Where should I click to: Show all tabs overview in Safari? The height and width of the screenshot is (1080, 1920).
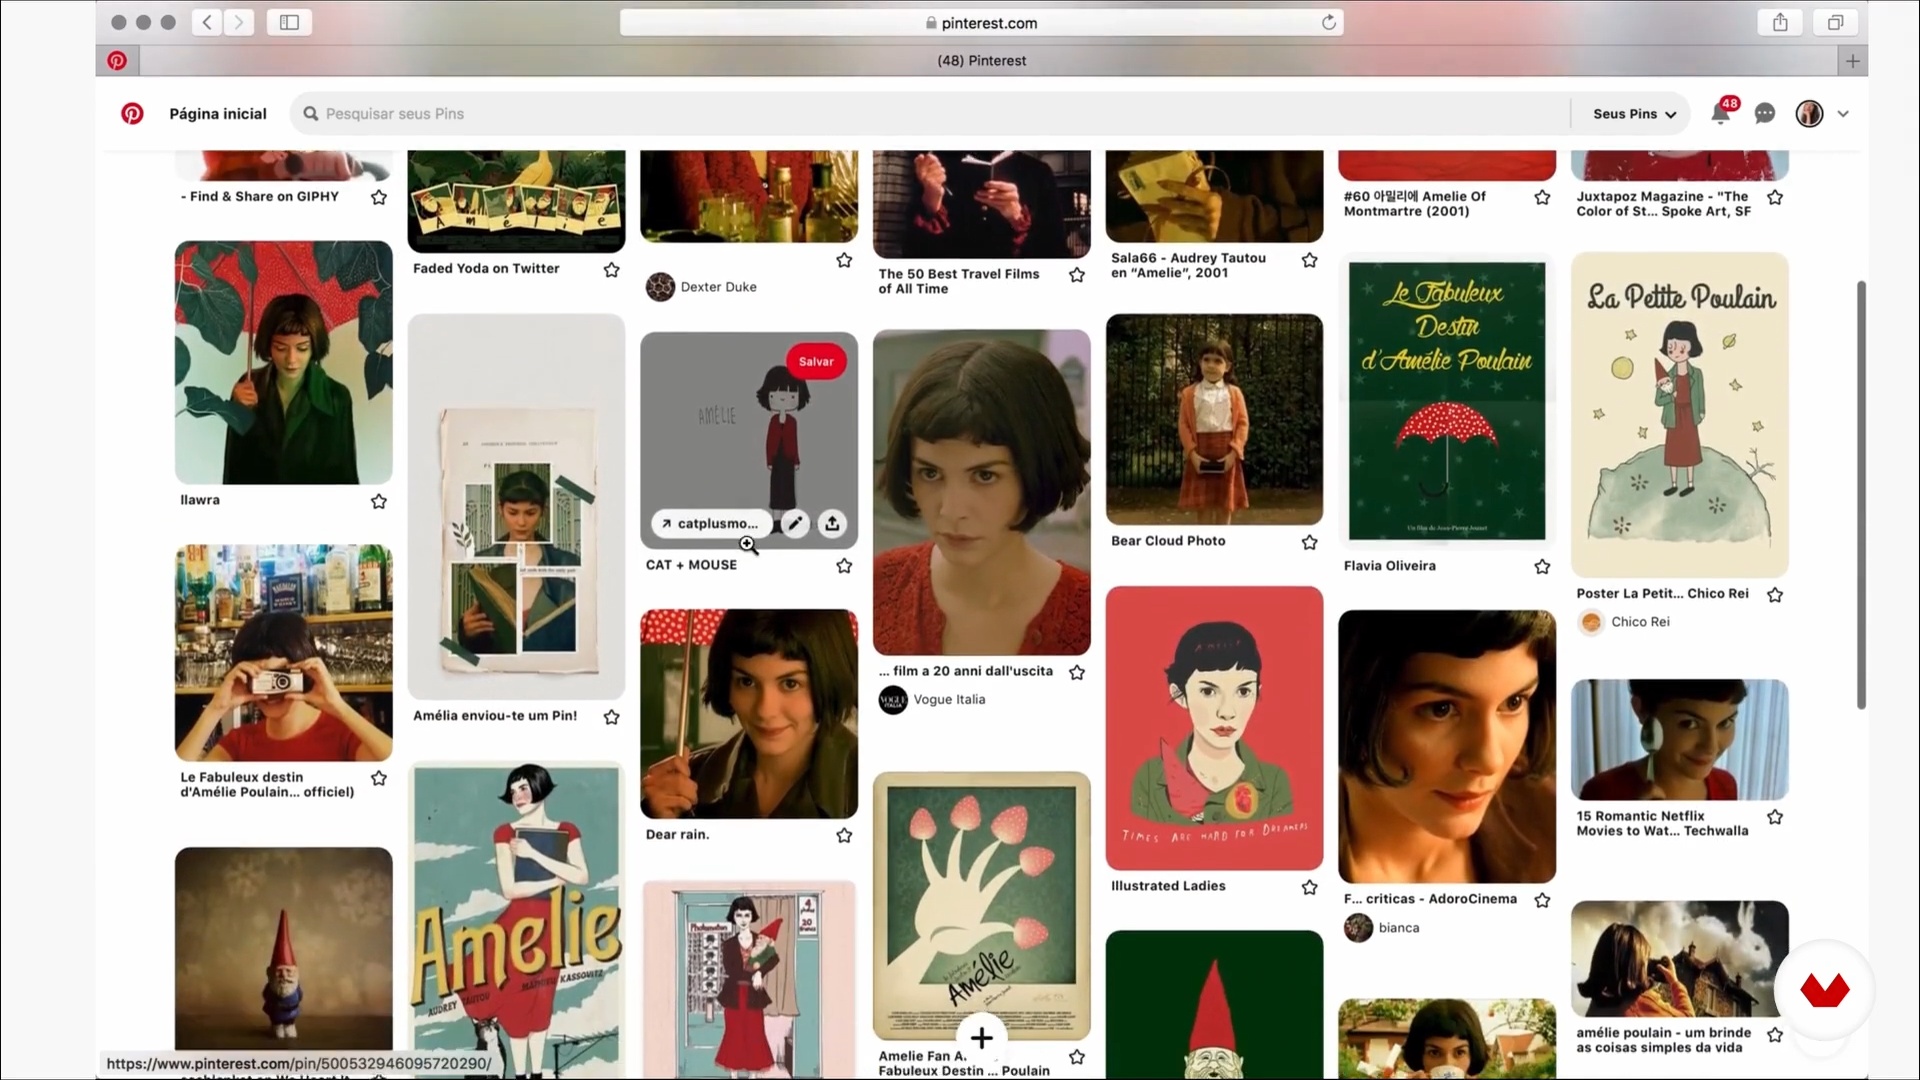(1835, 22)
